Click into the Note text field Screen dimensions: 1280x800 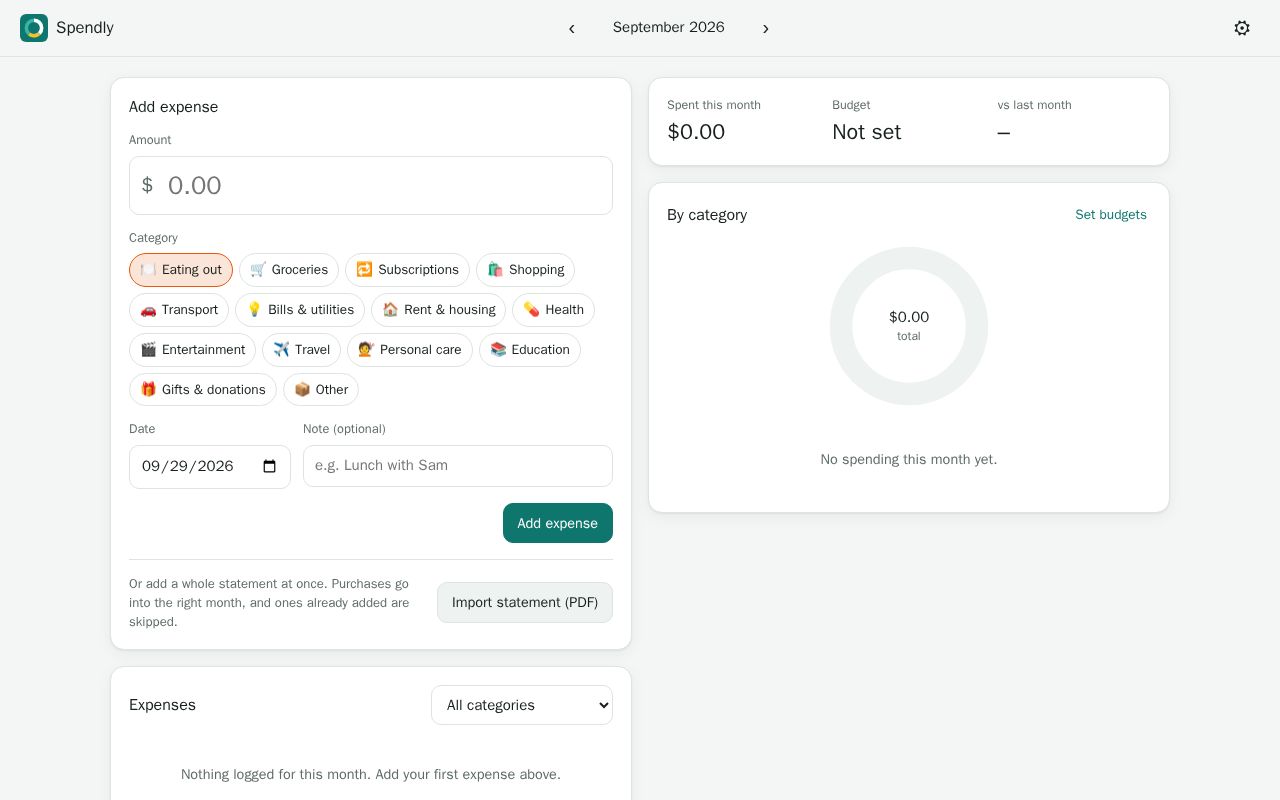[x=458, y=466]
